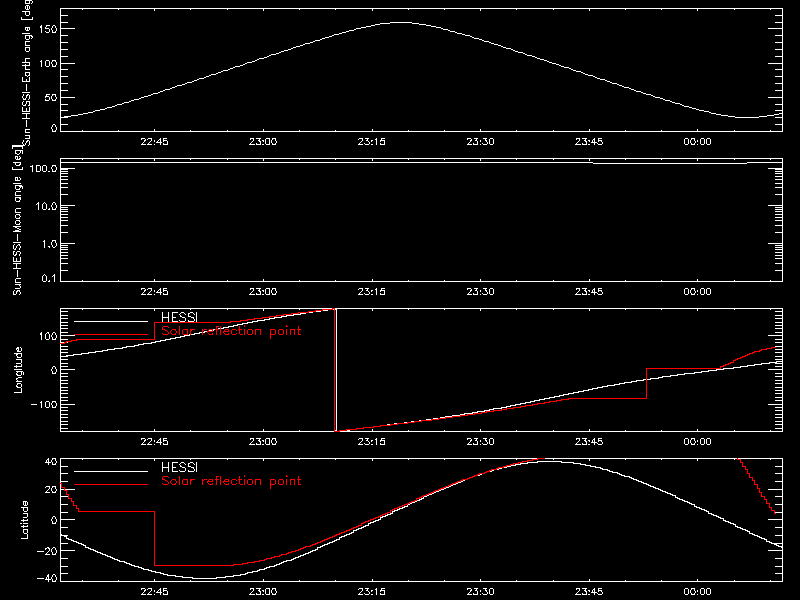Click the 150 tick on Earth angle axis

(47, 29)
